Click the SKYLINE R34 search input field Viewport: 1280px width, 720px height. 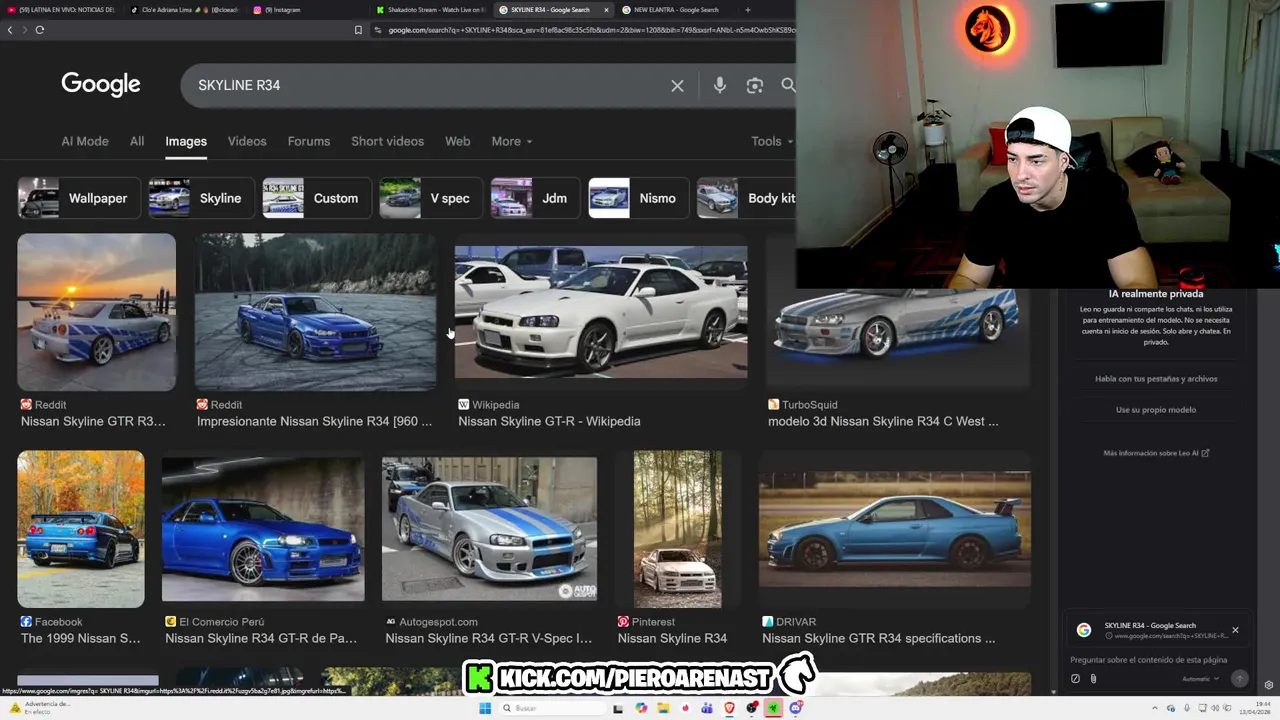[x=430, y=86]
